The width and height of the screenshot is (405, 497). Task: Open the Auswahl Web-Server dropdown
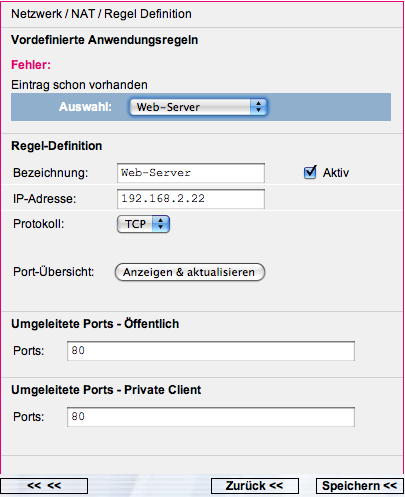[198, 107]
